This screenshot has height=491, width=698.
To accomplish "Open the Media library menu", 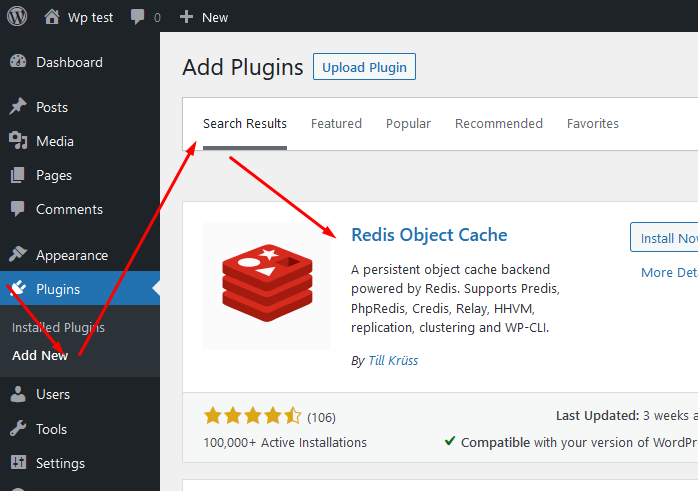I will 54,141.
